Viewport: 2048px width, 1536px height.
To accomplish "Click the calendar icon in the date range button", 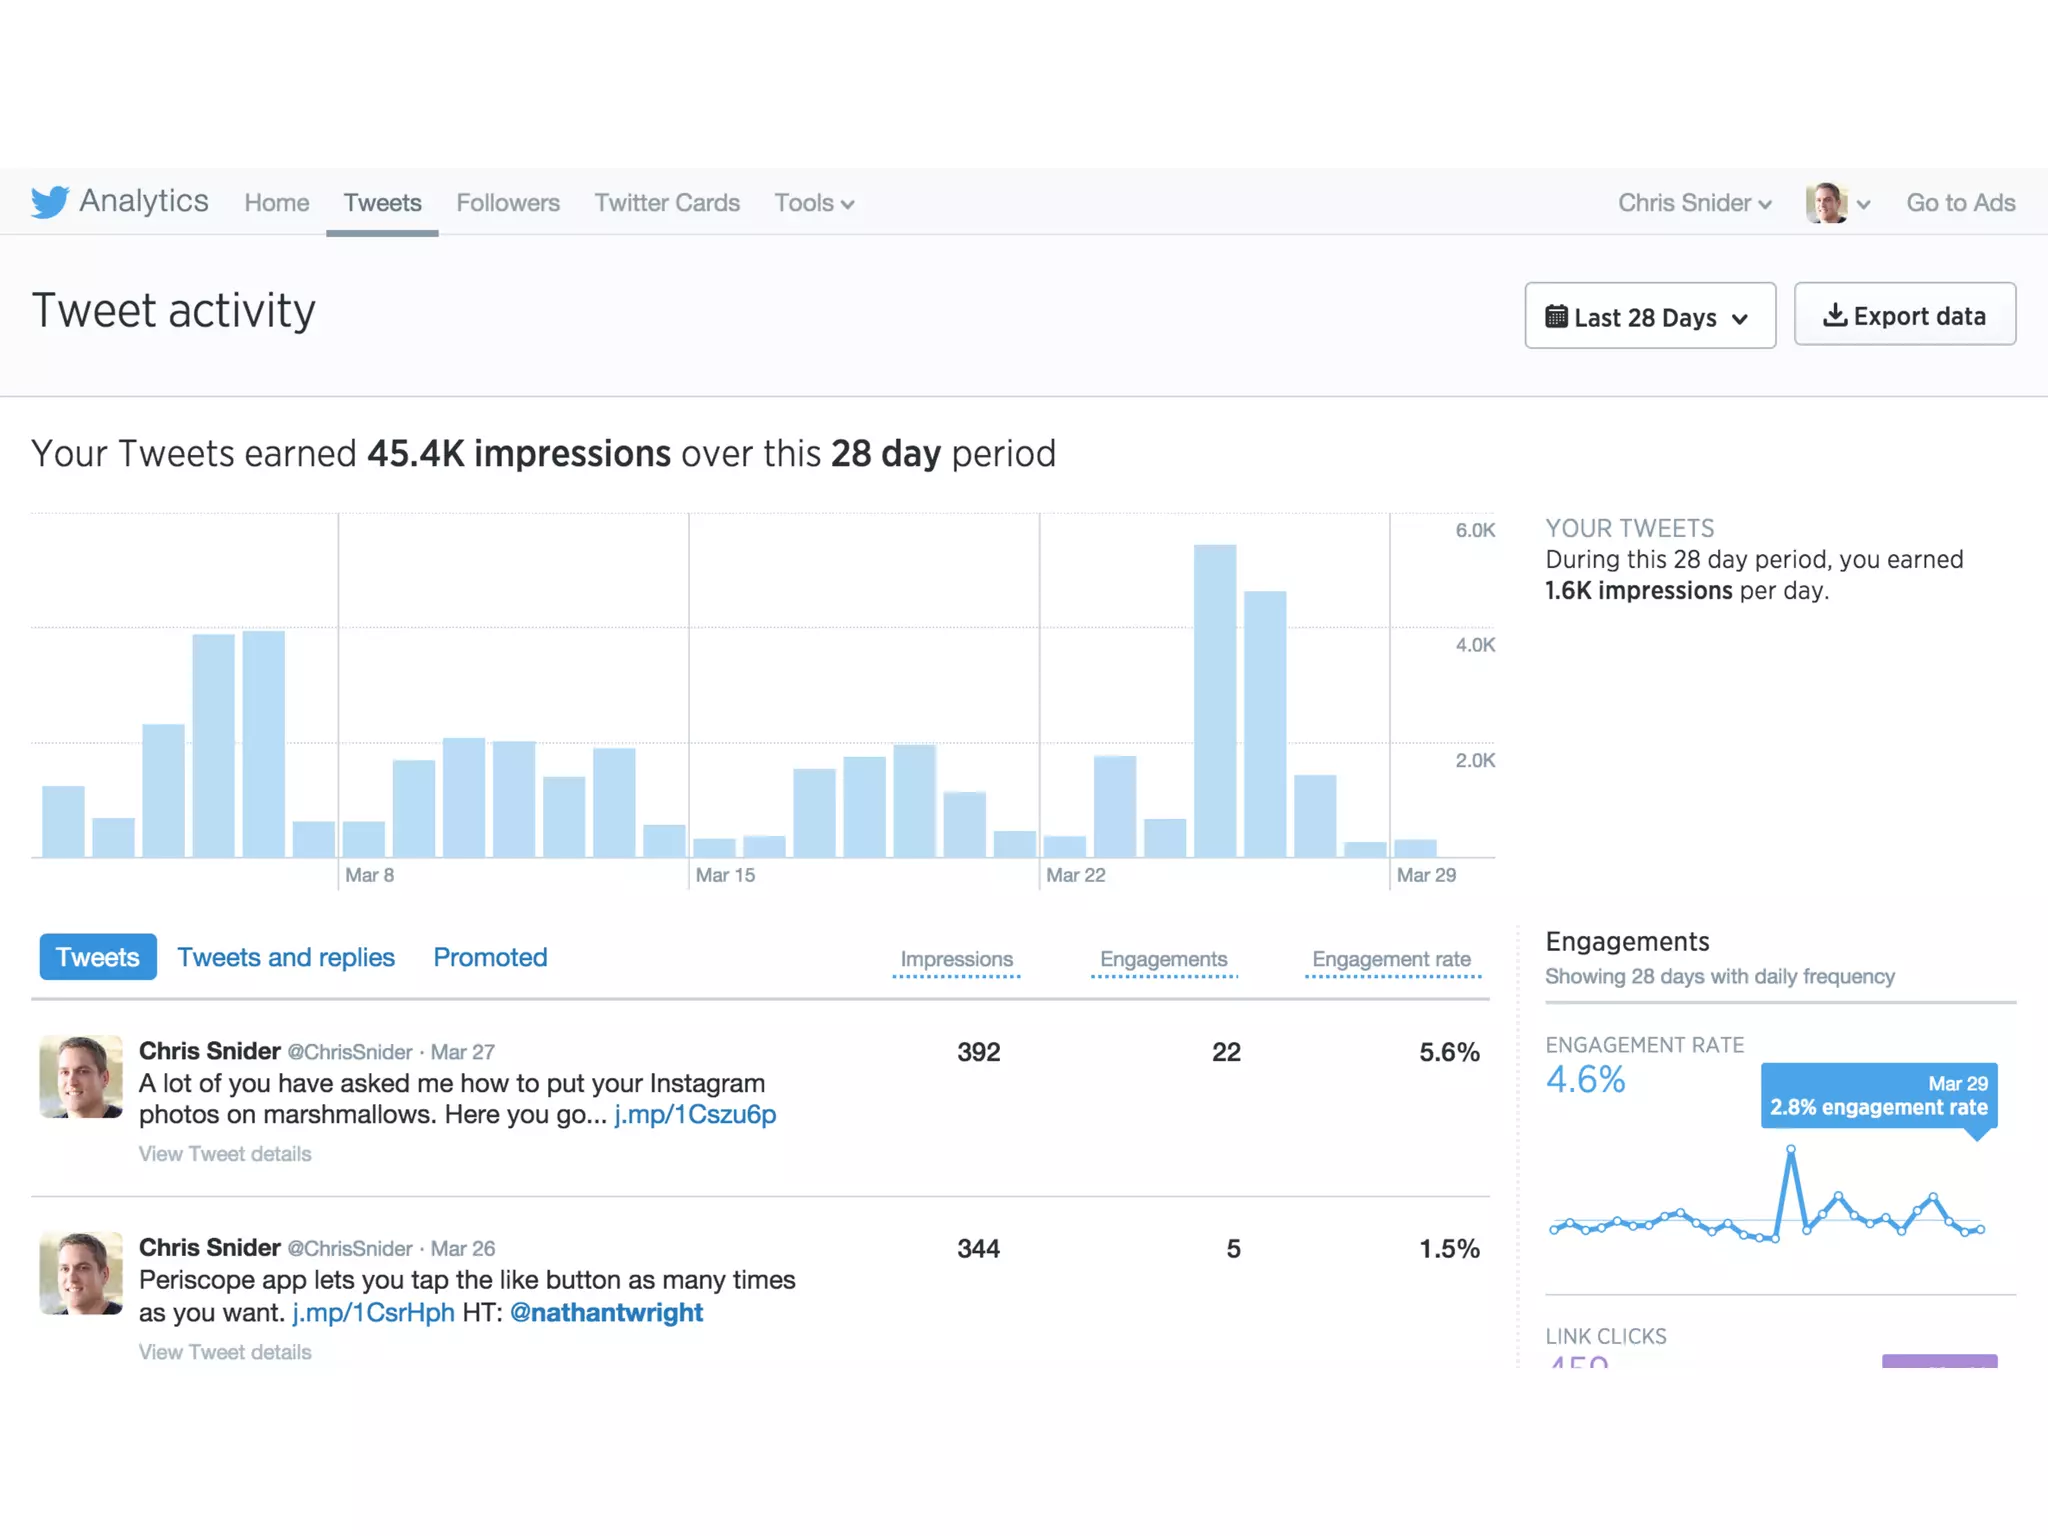I will (1556, 317).
